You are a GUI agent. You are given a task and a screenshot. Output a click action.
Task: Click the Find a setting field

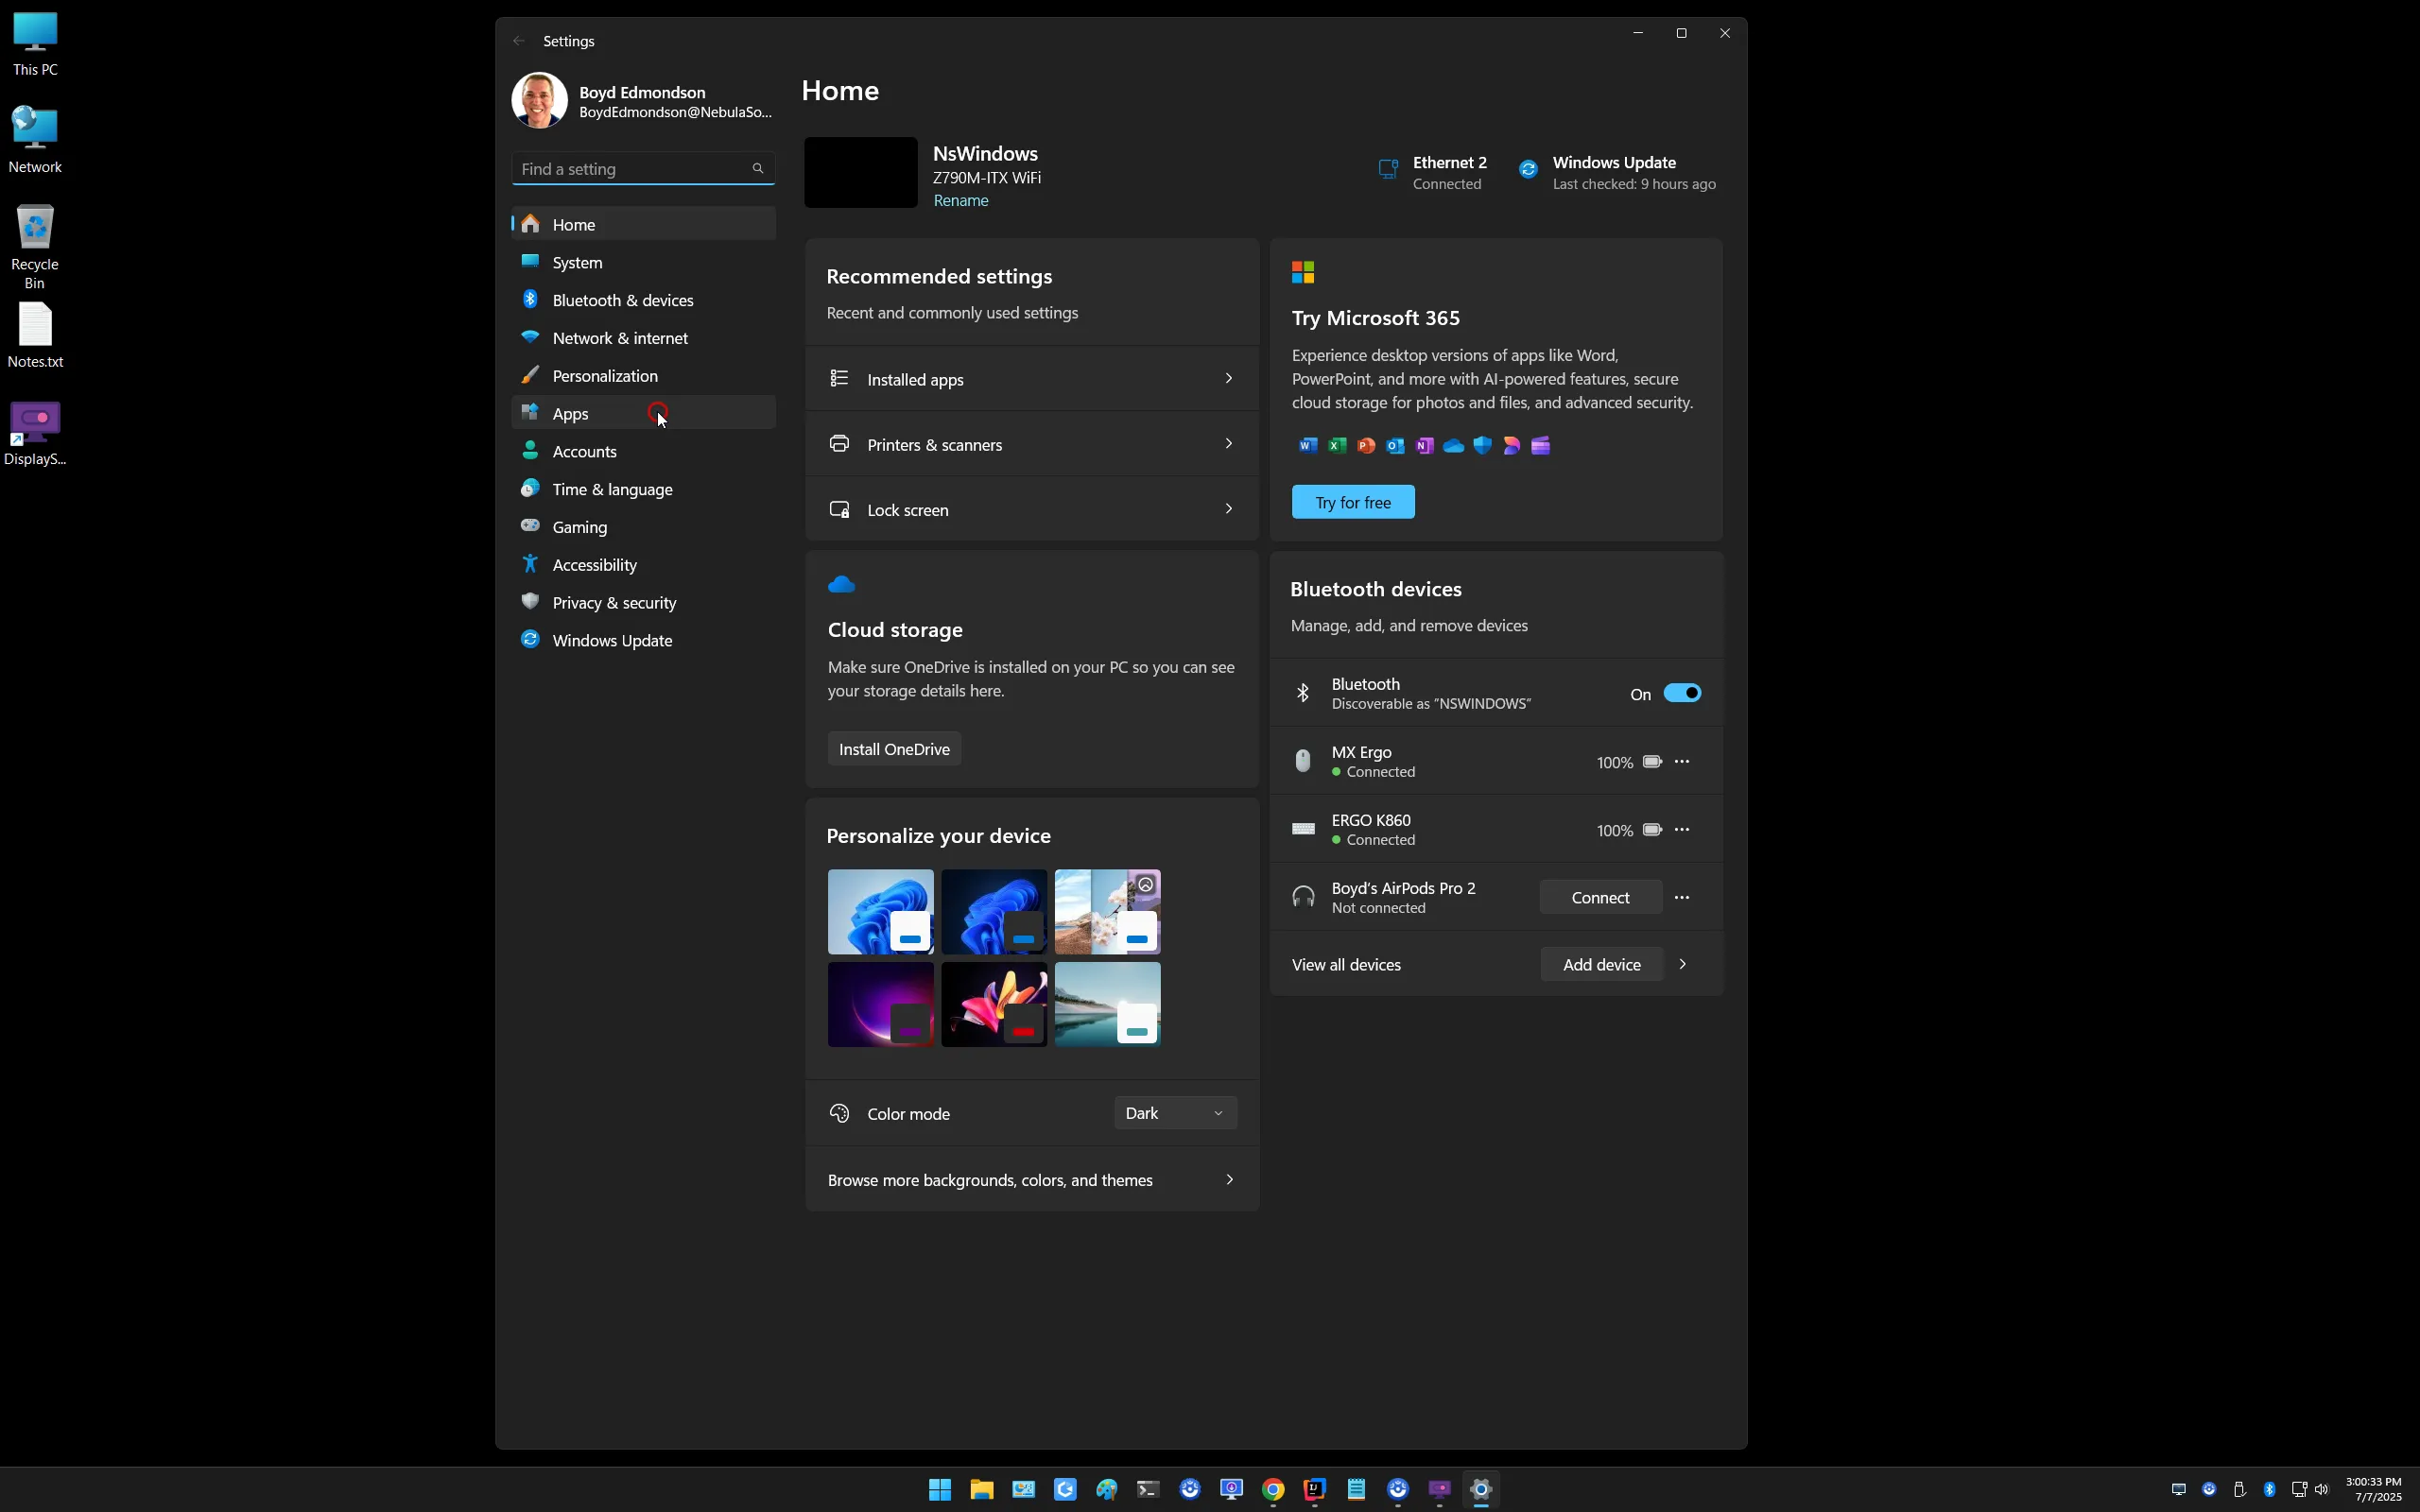pyautogui.click(x=643, y=168)
